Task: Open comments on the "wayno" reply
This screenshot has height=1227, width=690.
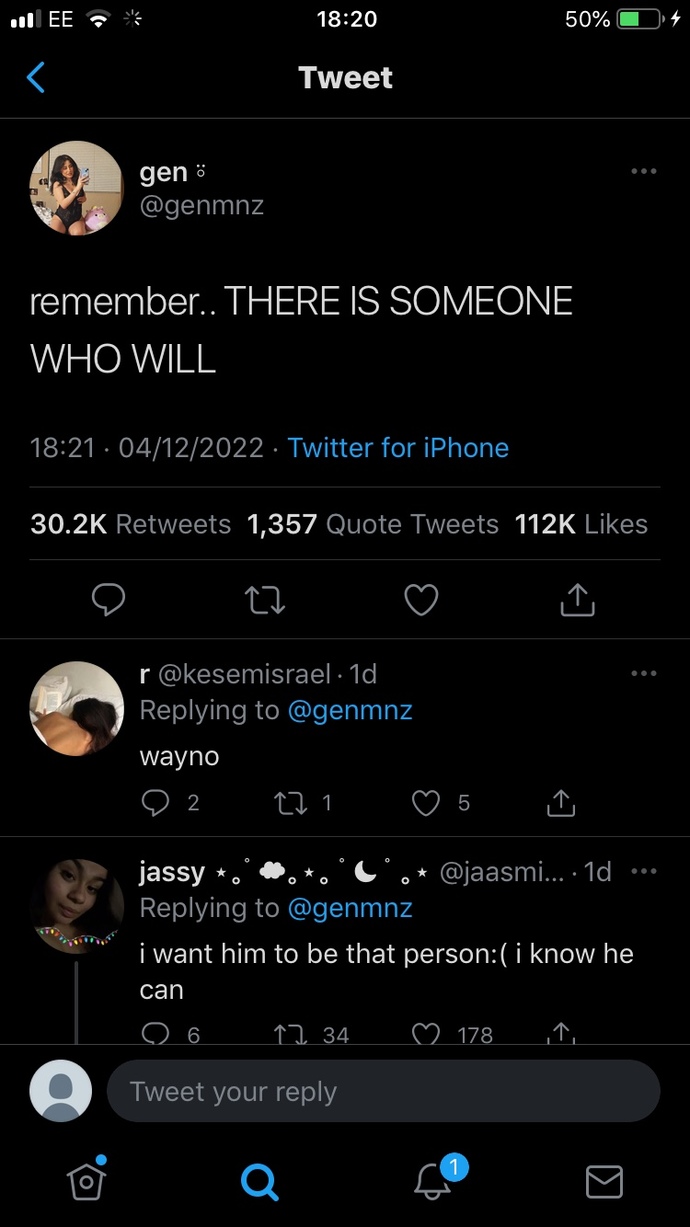Action: click(x=155, y=802)
